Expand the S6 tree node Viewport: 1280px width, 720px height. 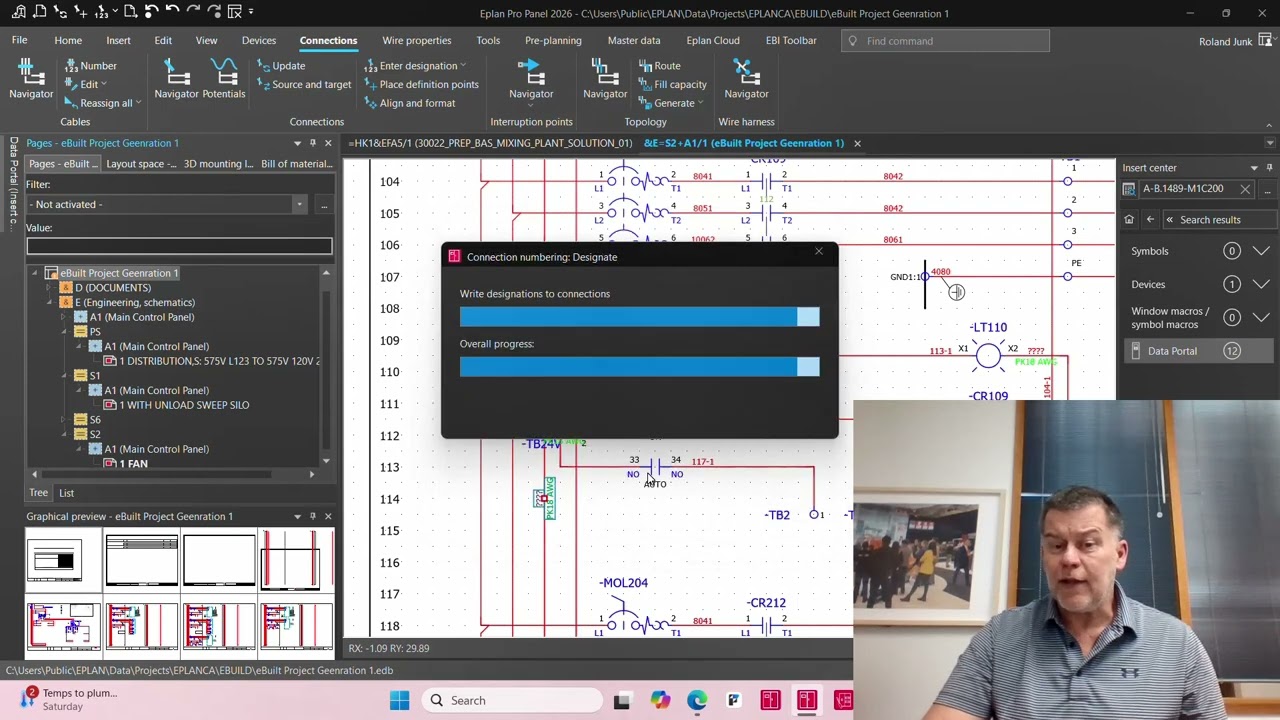tap(65, 420)
